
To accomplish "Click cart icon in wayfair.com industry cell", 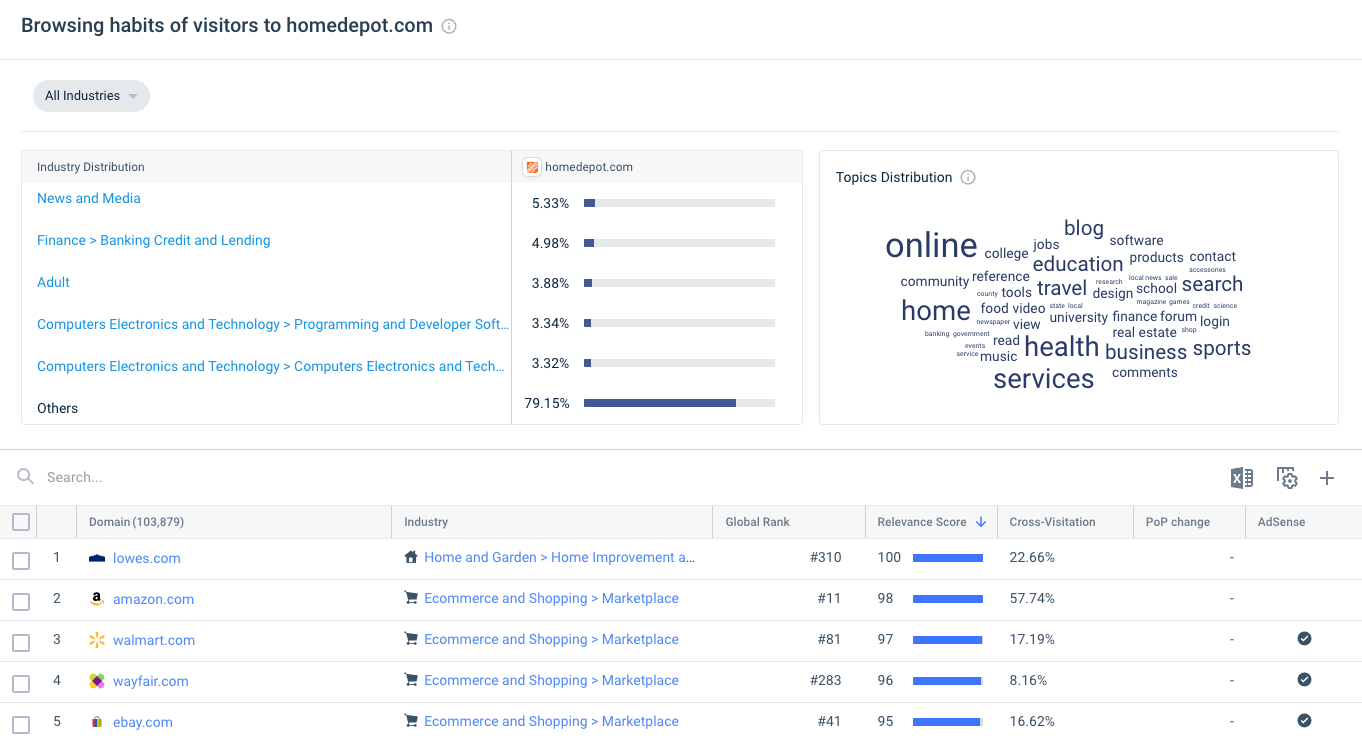I will pyautogui.click(x=411, y=680).
